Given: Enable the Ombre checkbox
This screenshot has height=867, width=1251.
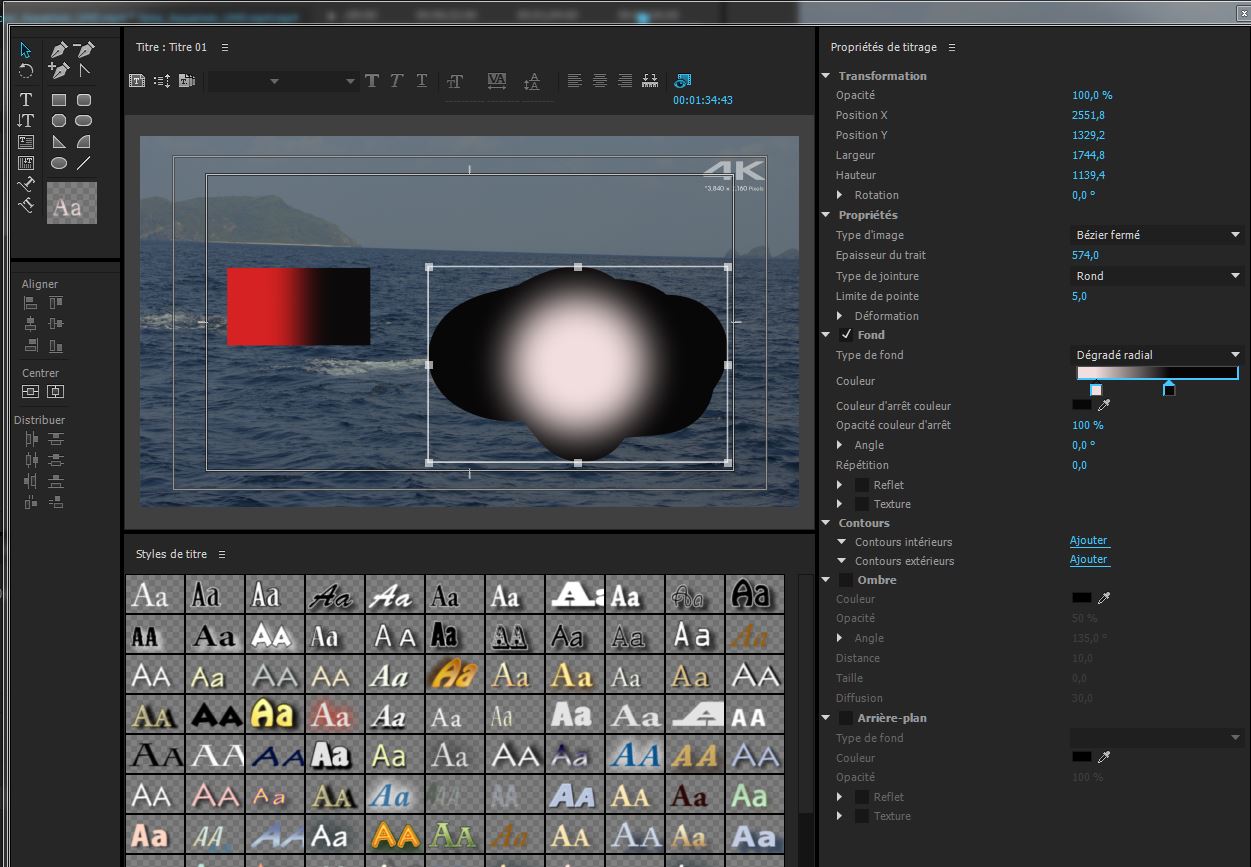Looking at the screenshot, I should tap(846, 580).
